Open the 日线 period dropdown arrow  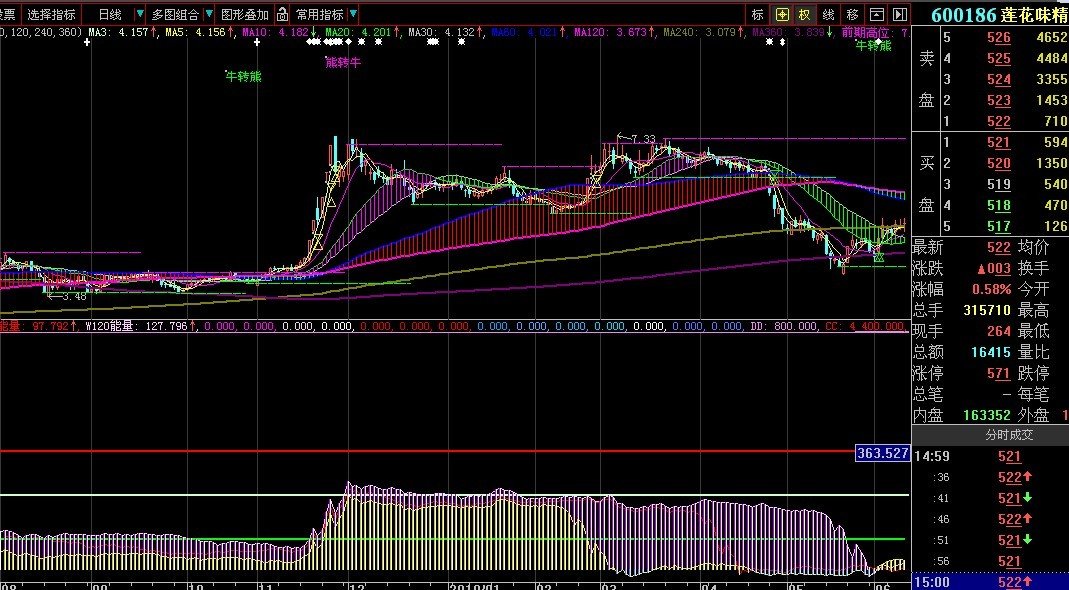pos(139,15)
